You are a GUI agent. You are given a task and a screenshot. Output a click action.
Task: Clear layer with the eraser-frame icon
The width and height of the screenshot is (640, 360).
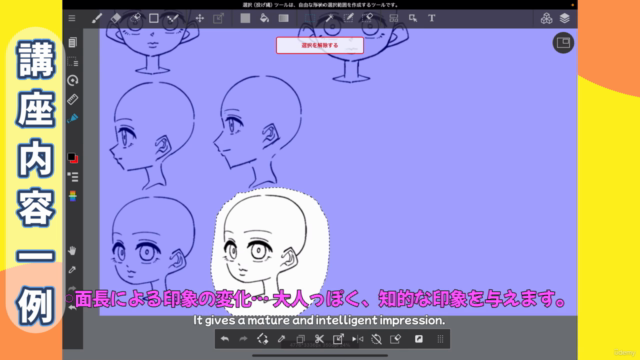[x=396, y=339]
